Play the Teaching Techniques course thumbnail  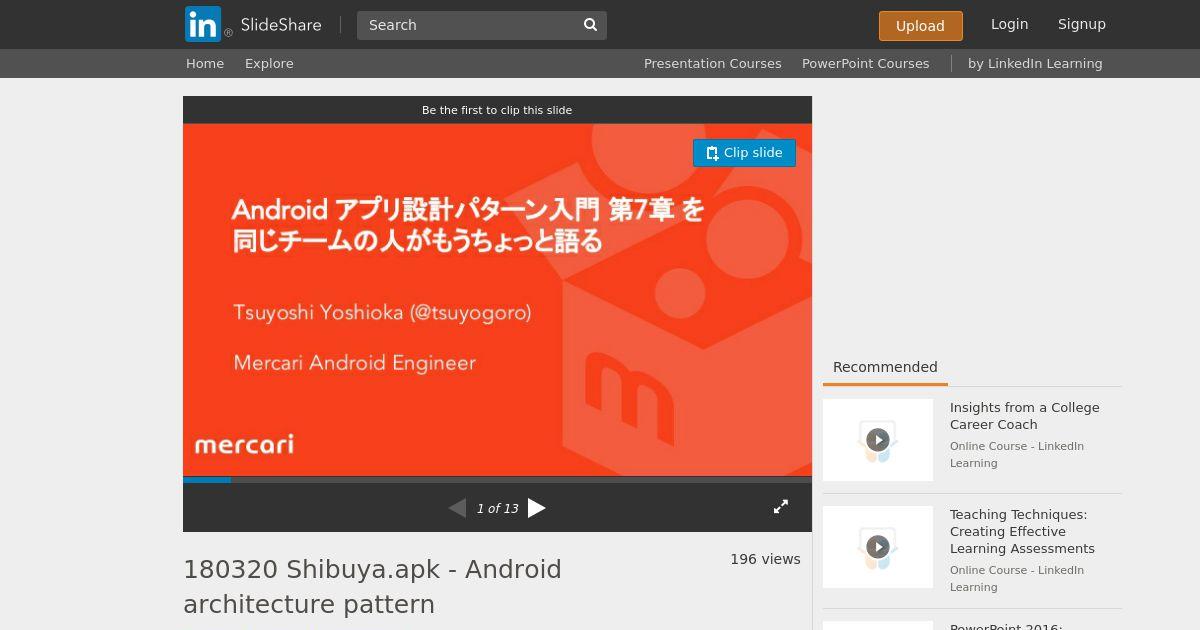(878, 547)
